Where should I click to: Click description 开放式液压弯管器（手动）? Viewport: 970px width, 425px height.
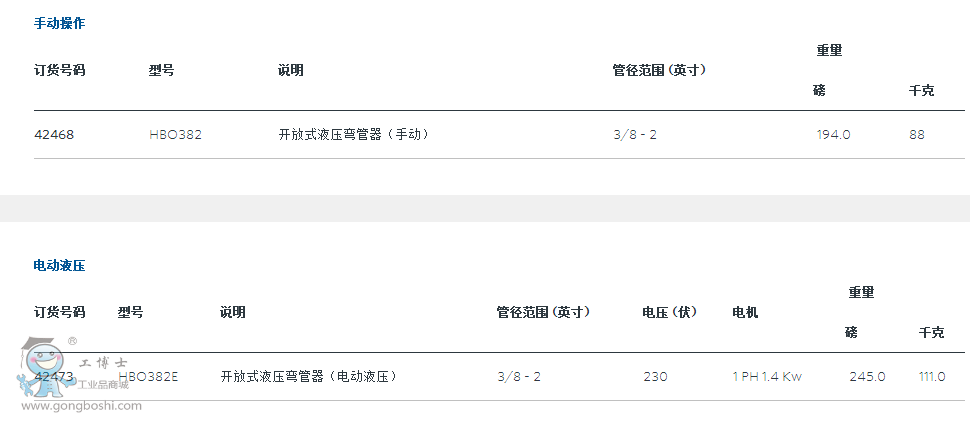pos(354,134)
